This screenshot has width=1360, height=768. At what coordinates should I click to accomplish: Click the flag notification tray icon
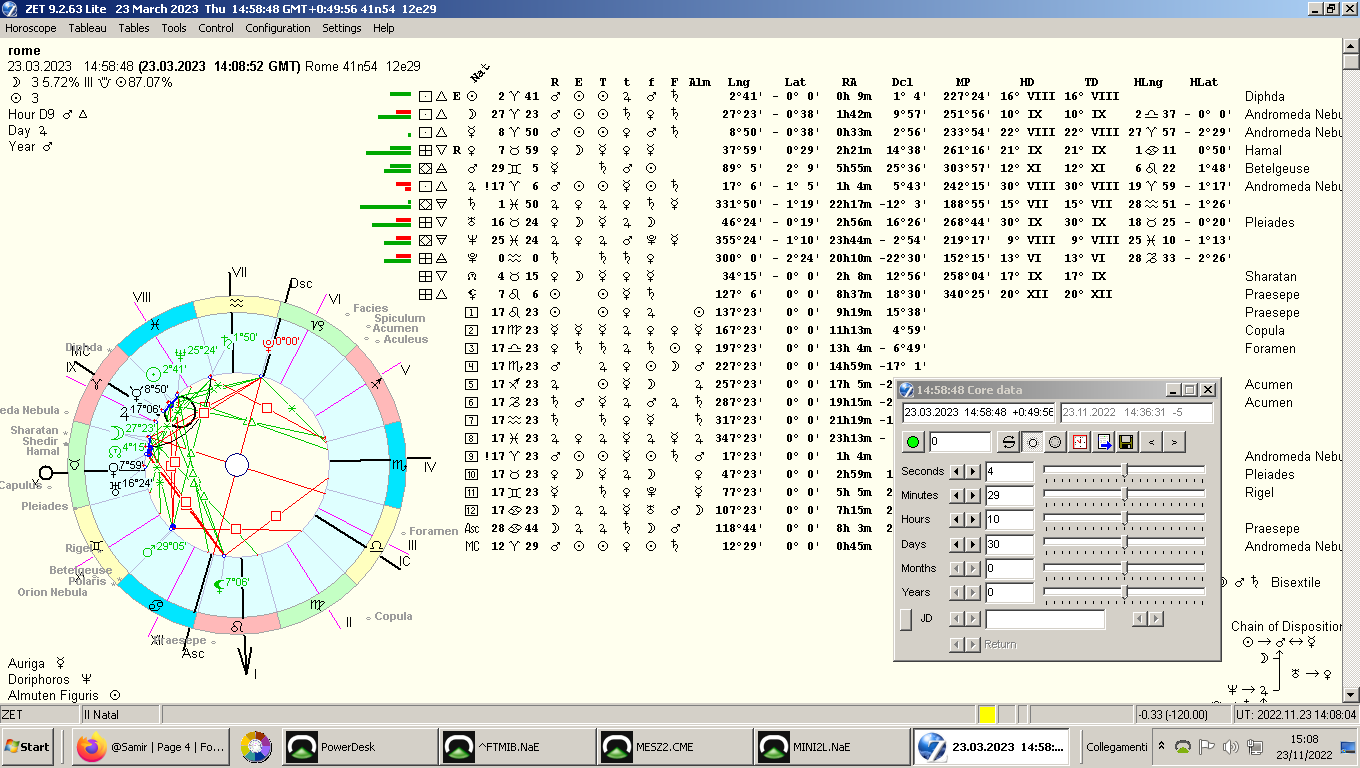click(1207, 746)
